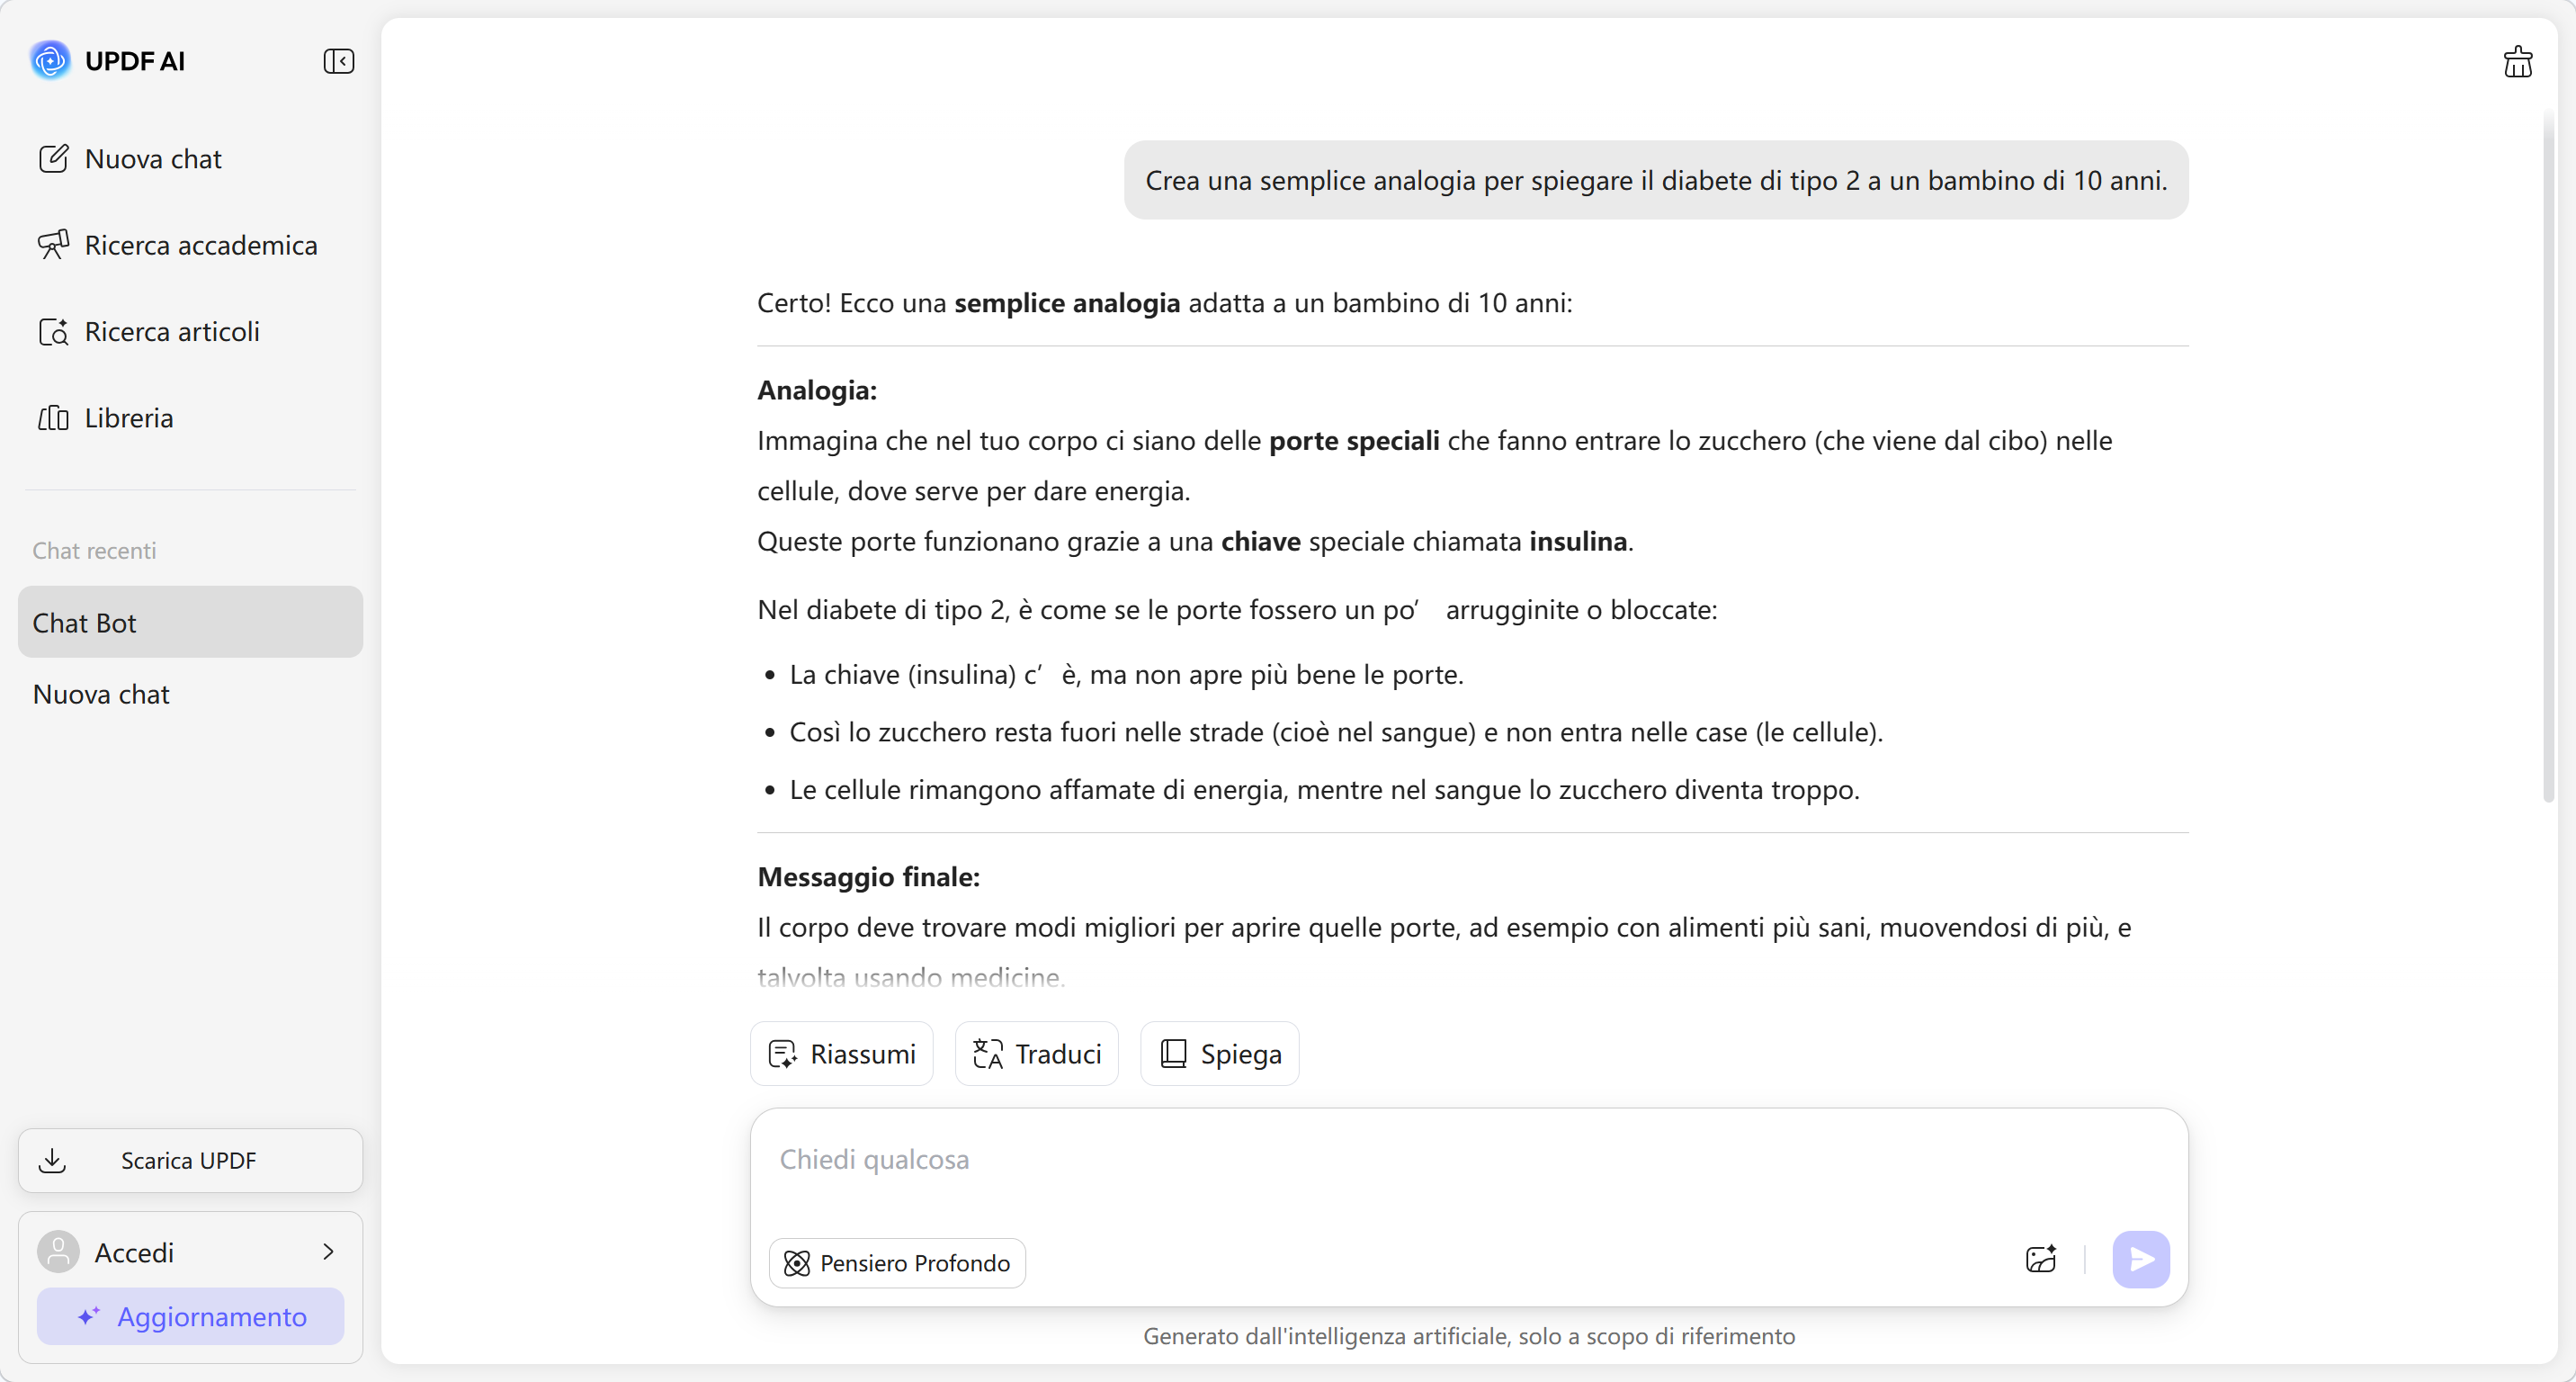Upload an image via the picture icon
This screenshot has width=2576, height=1382.
tap(2041, 1259)
